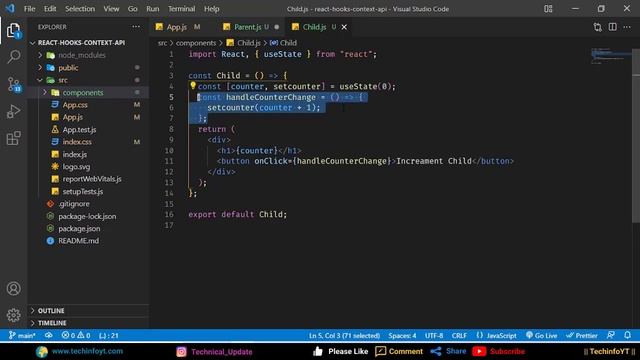Viewport: 640px width, 360px height.
Task: Open the File menu
Action: (29, 9)
